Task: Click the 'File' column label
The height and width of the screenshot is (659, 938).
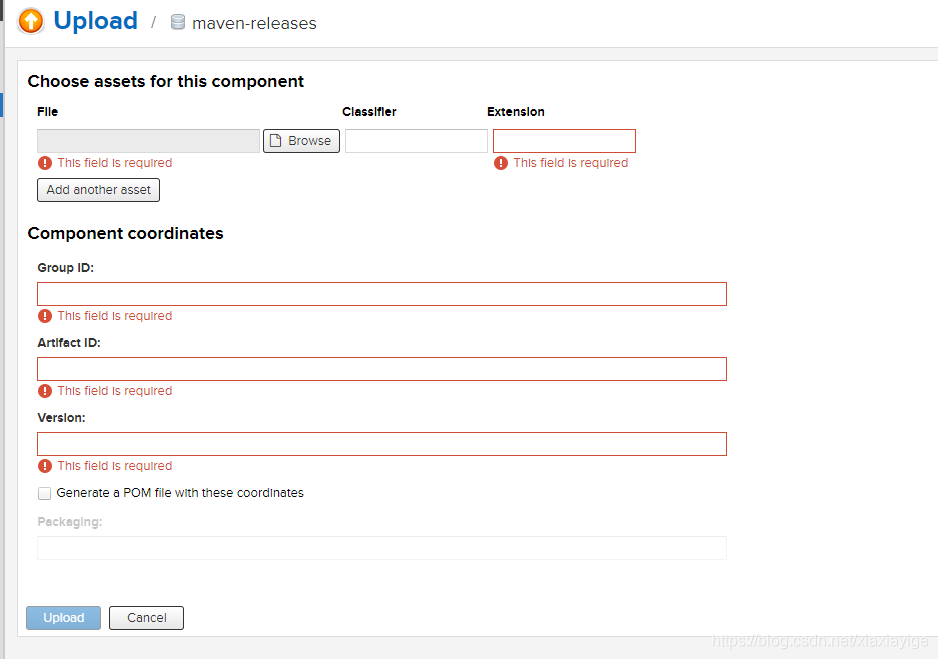Action: coord(48,112)
